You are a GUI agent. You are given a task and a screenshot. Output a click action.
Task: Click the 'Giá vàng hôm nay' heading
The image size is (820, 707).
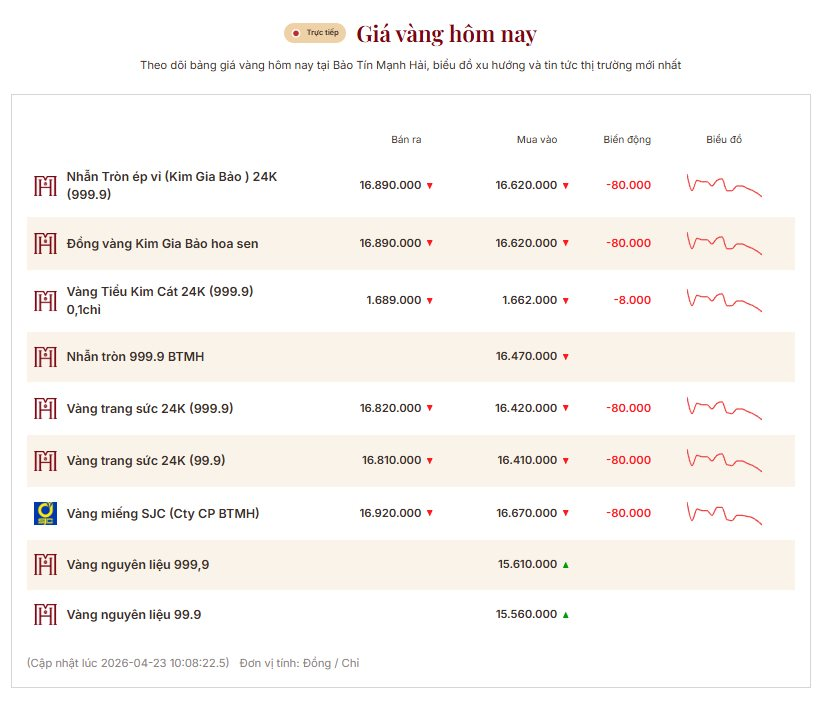(x=446, y=33)
